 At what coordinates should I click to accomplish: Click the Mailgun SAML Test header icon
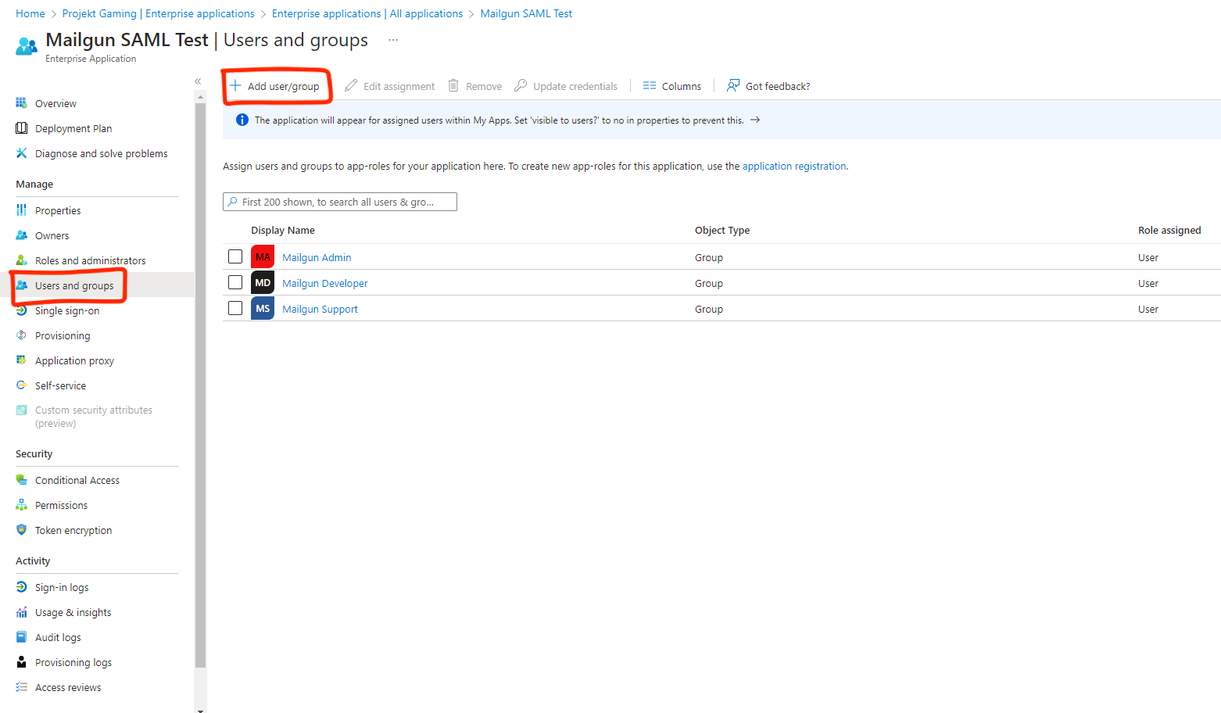[x=26, y=46]
